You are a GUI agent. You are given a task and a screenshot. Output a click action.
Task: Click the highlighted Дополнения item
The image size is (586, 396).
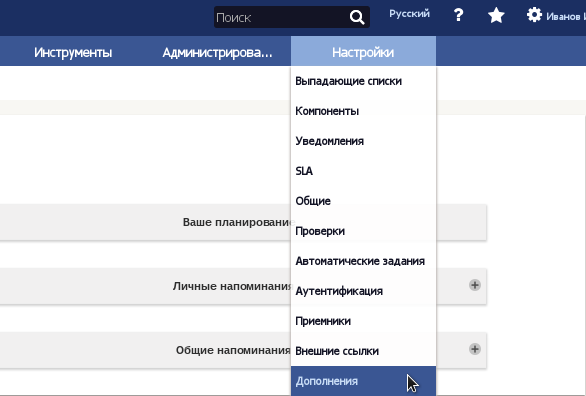363,381
